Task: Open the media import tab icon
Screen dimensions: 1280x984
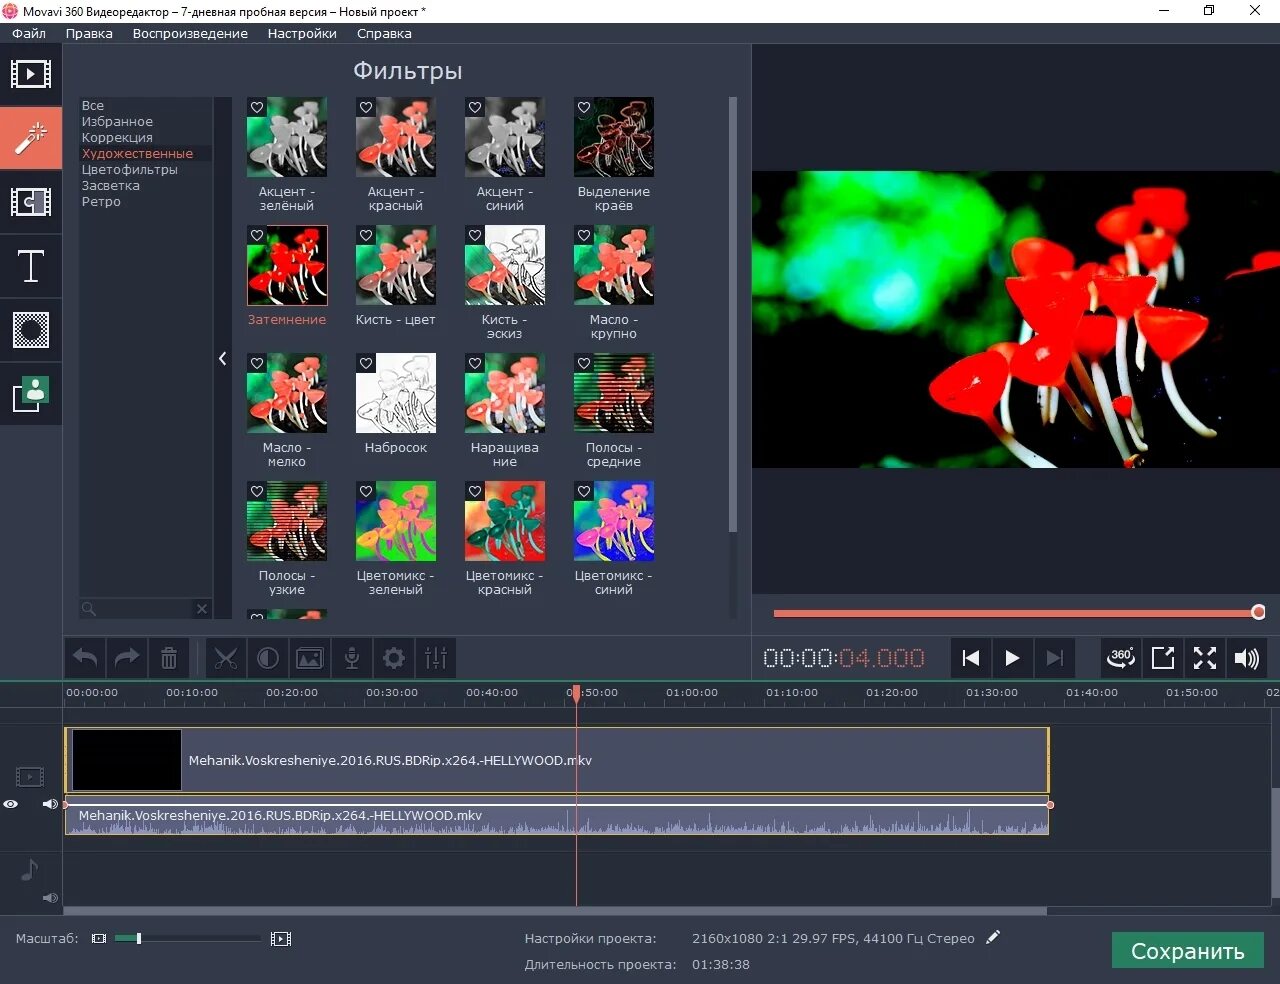Action: pos(31,74)
